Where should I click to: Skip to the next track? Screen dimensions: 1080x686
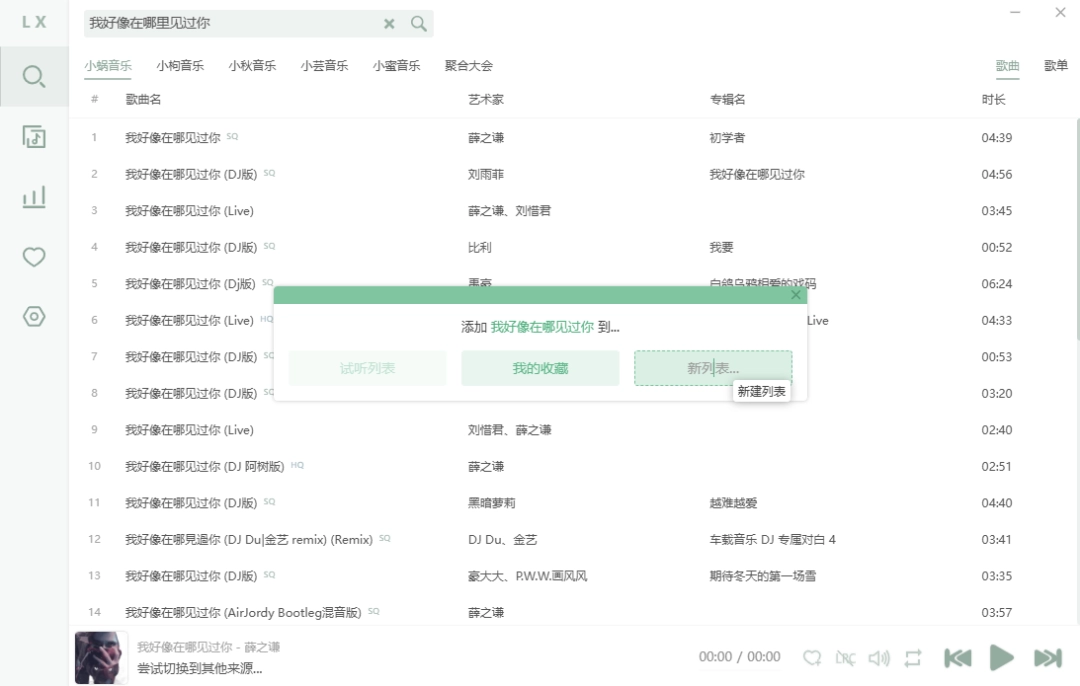coord(1047,657)
